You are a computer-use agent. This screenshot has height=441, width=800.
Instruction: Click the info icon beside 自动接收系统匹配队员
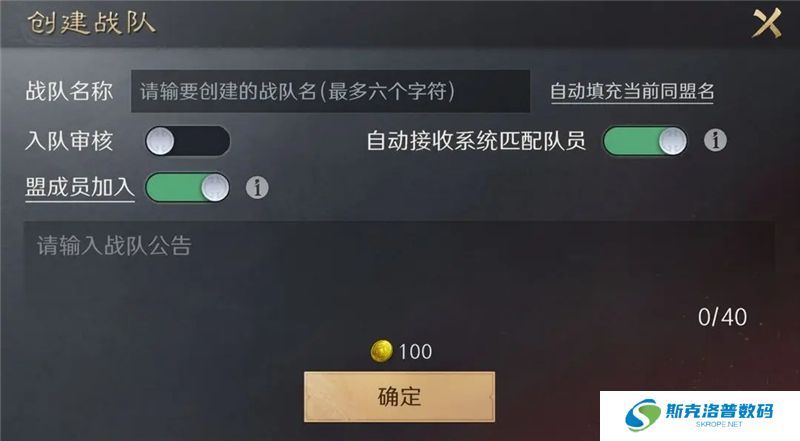[715, 140]
